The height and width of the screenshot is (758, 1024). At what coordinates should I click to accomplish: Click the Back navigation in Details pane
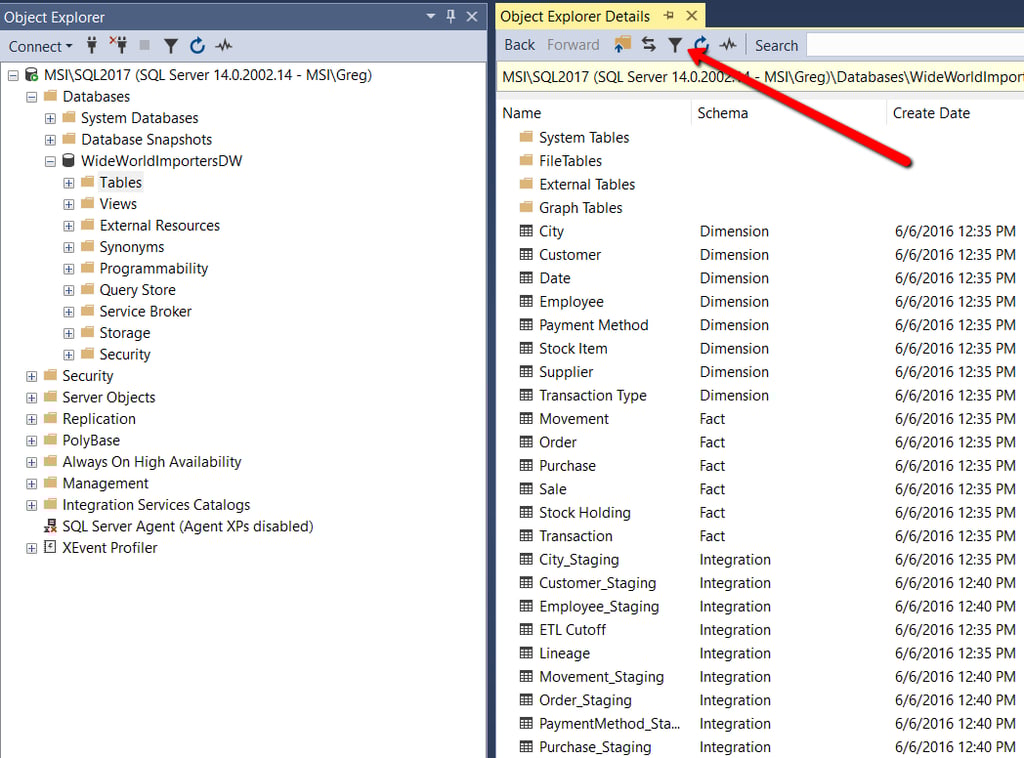click(x=518, y=45)
